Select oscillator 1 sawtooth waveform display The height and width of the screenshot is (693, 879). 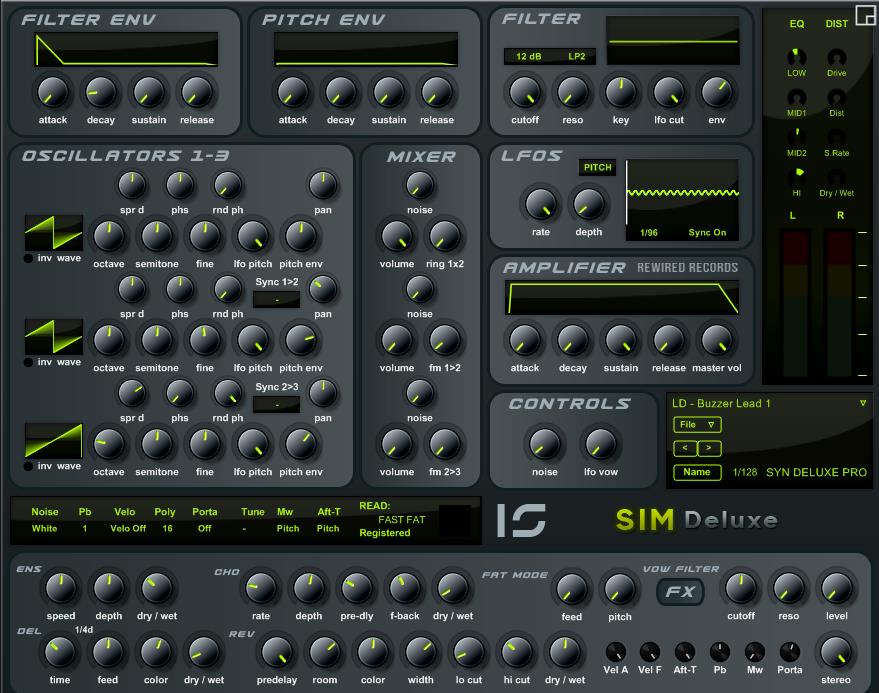53,233
